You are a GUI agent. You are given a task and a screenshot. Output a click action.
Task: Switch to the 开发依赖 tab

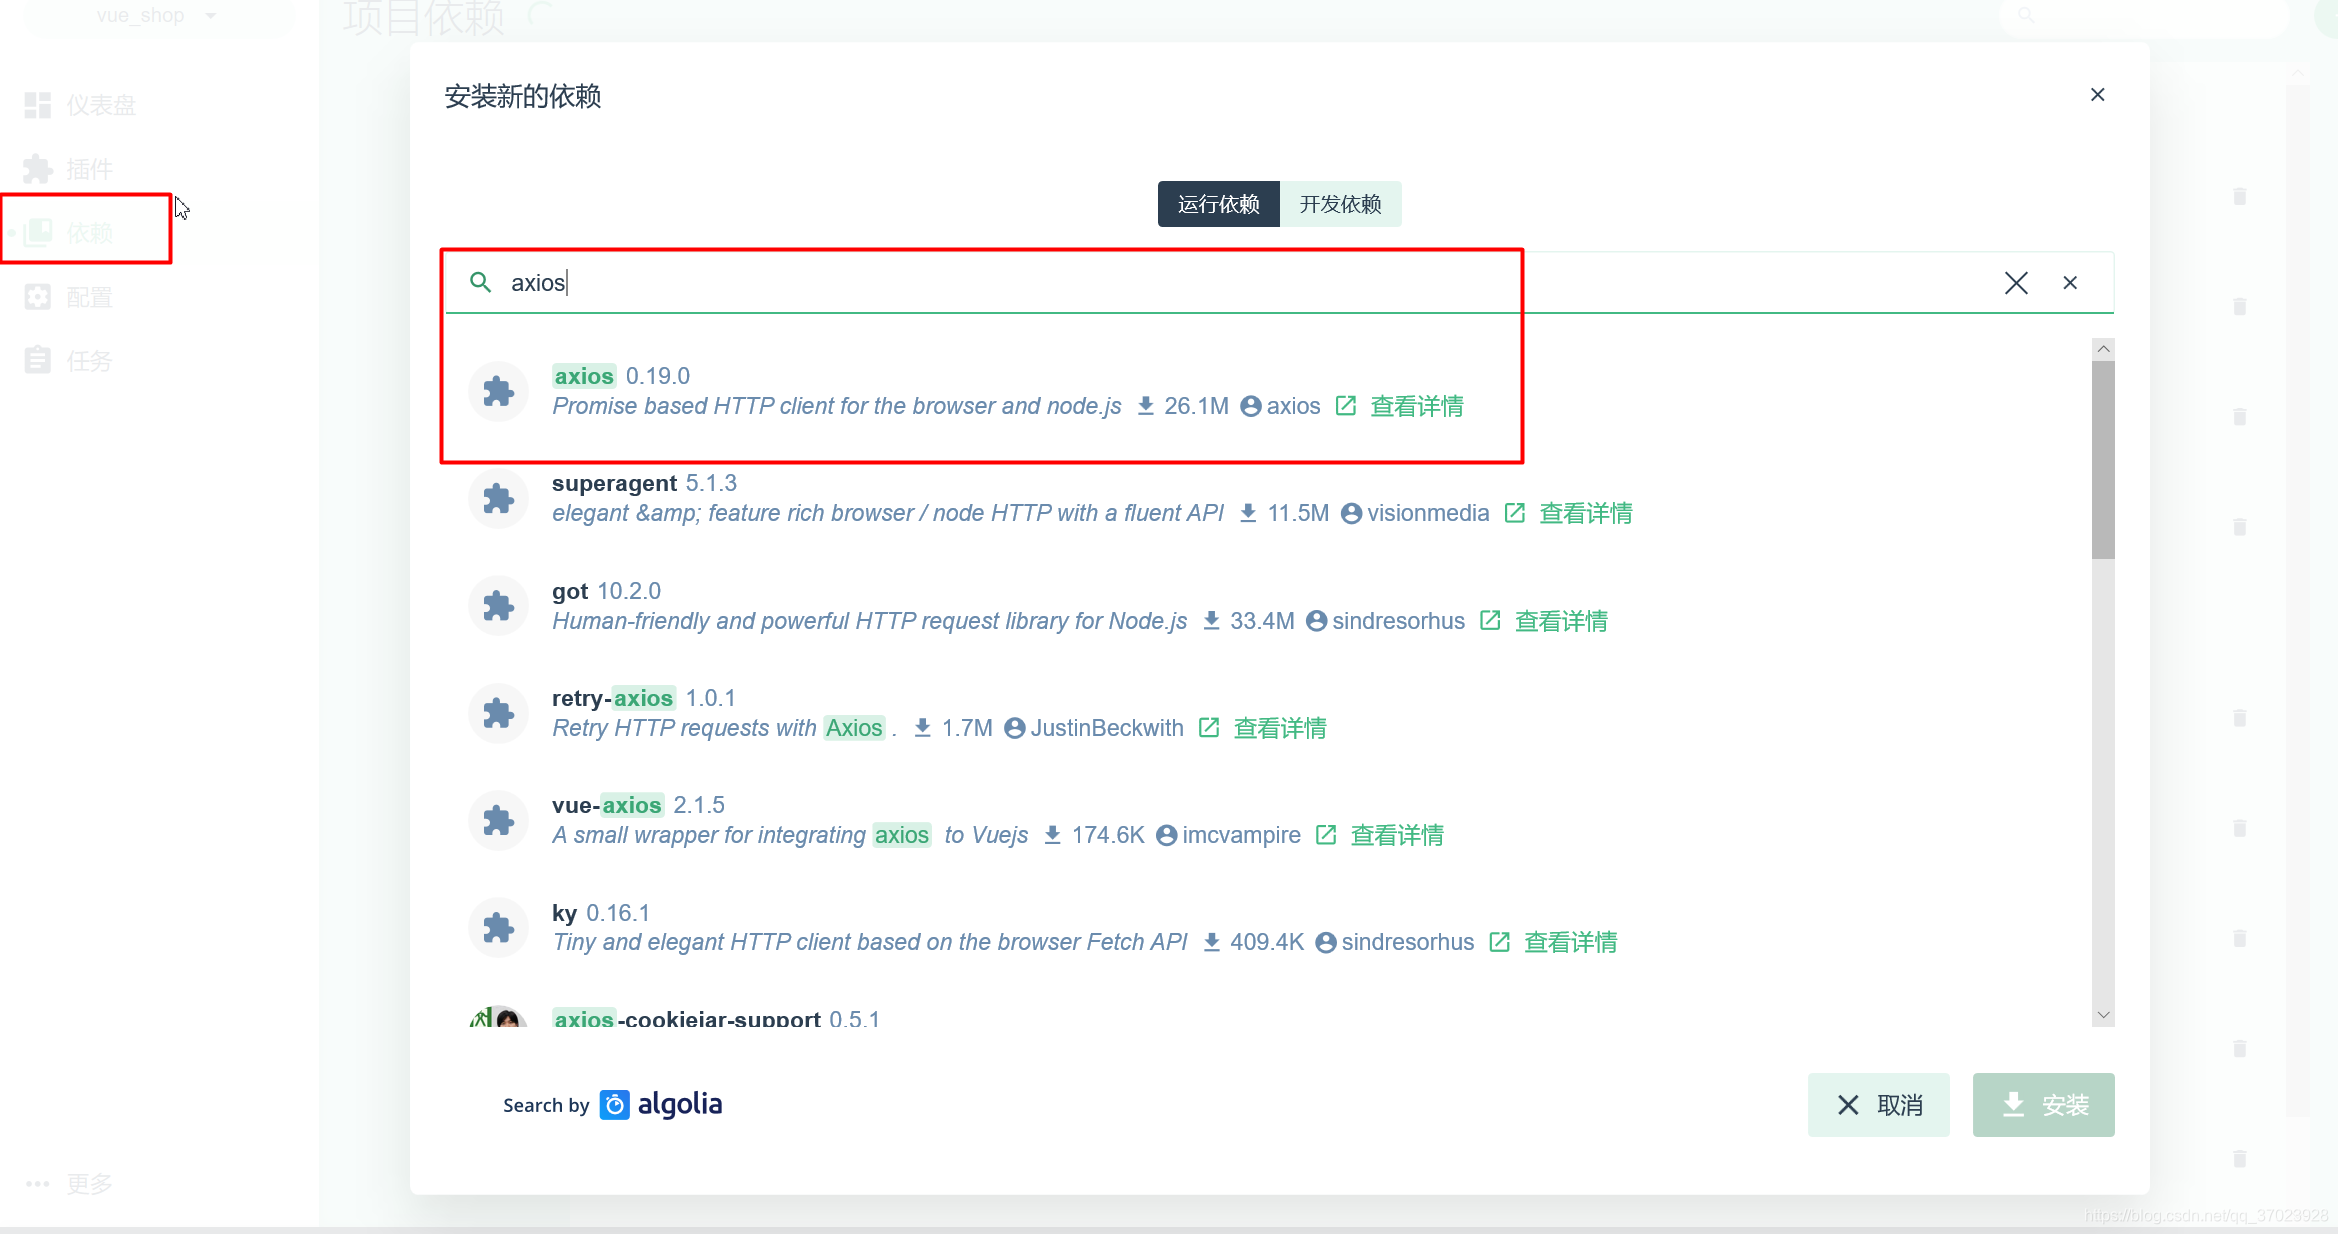coord(1340,204)
